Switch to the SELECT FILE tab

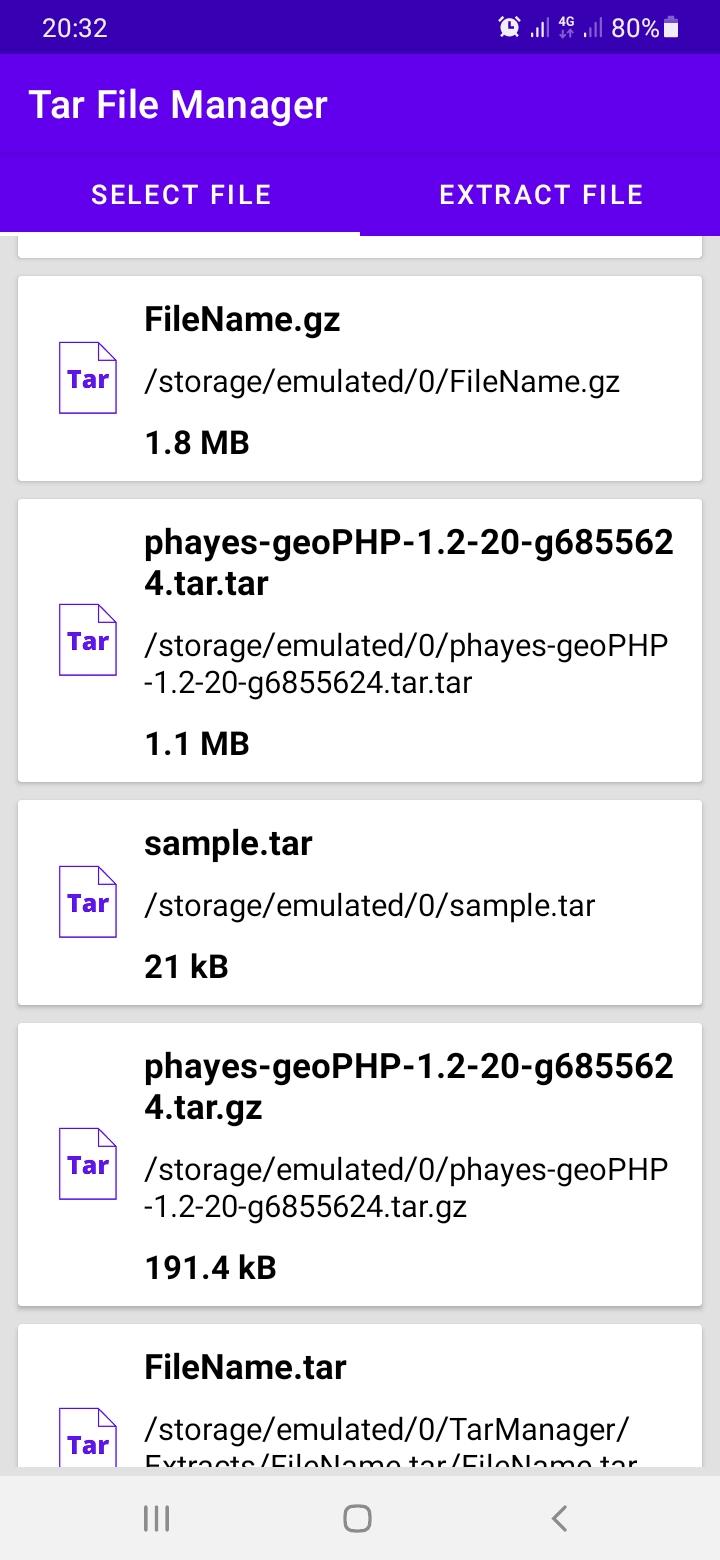point(181,194)
